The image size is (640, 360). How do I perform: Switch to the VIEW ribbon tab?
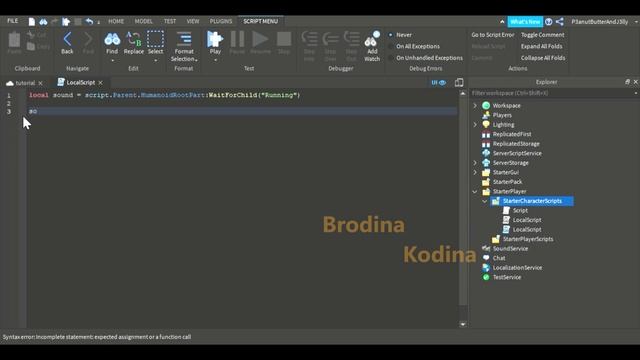click(193, 21)
